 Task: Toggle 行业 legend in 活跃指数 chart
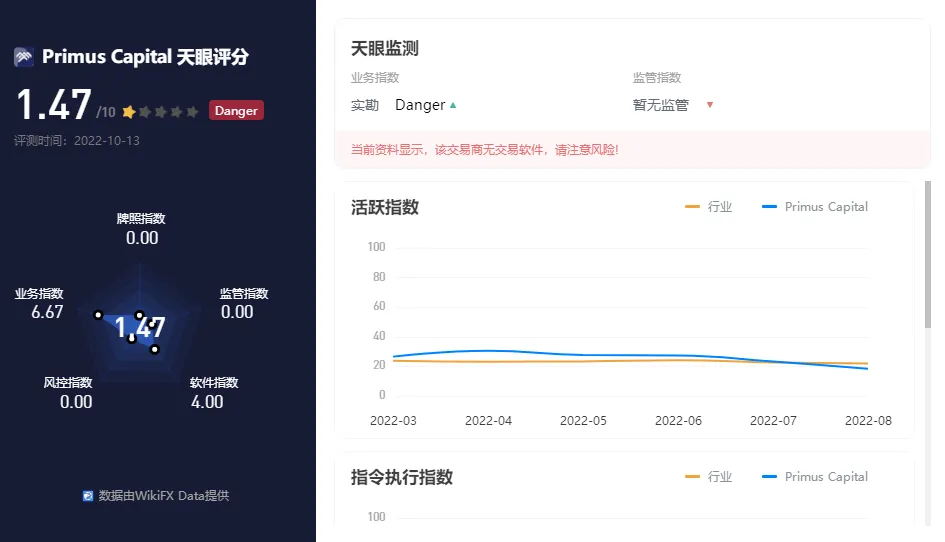(709, 207)
